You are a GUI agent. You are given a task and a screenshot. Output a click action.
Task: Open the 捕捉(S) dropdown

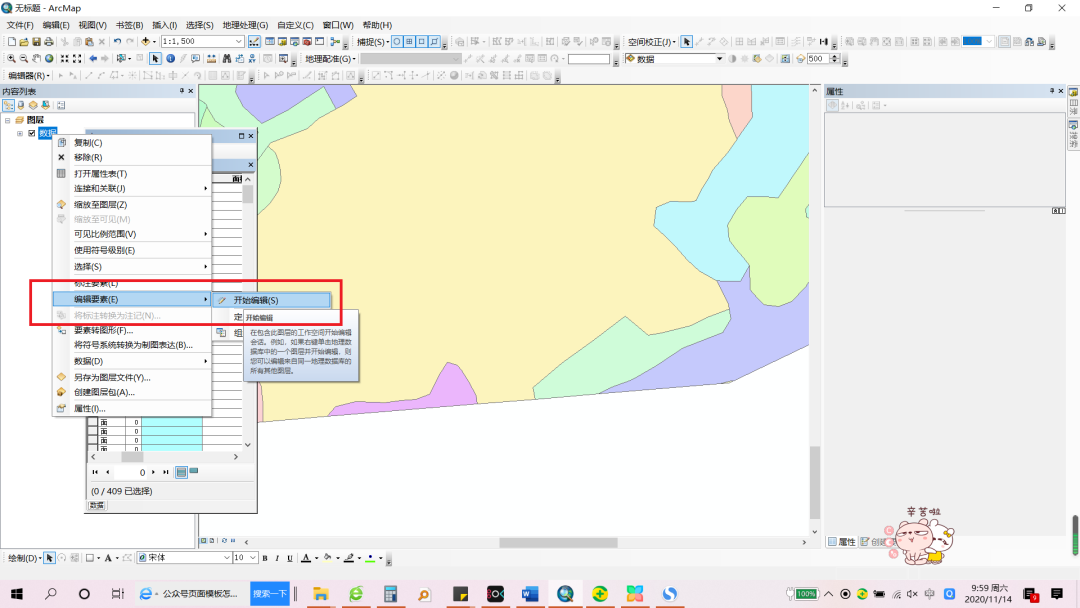373,42
